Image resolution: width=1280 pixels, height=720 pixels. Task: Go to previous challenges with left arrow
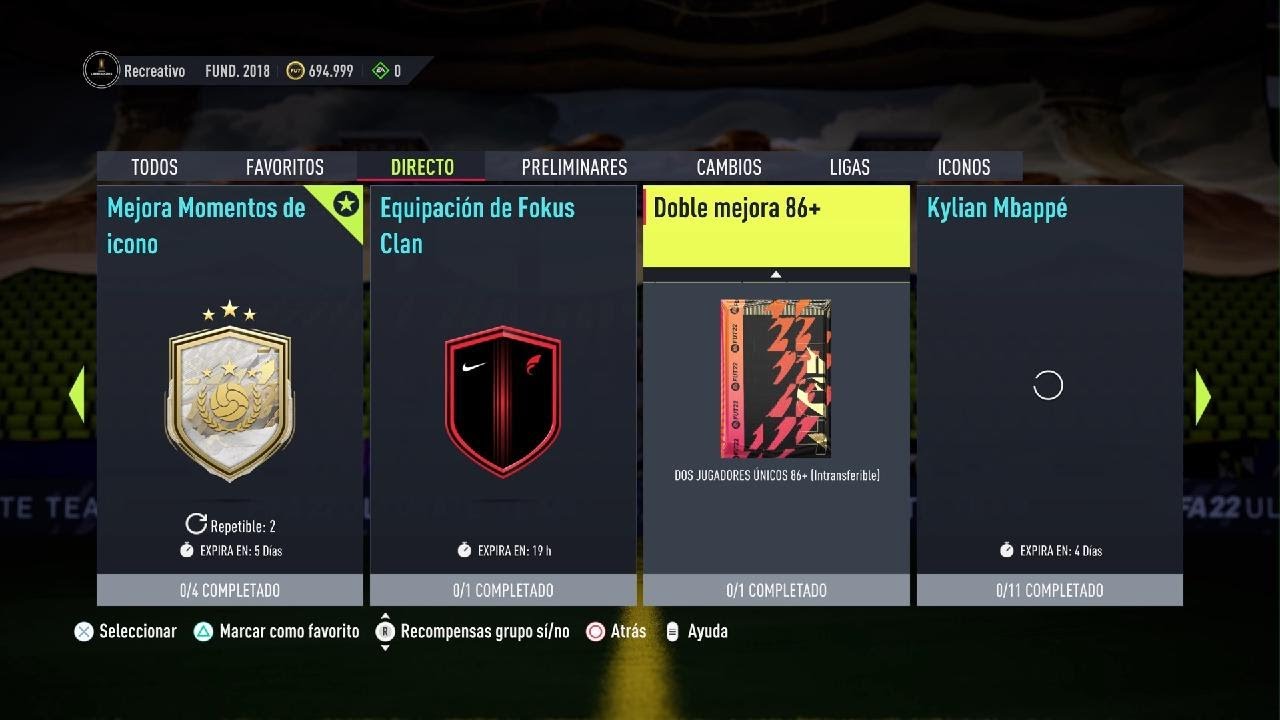click(x=76, y=396)
